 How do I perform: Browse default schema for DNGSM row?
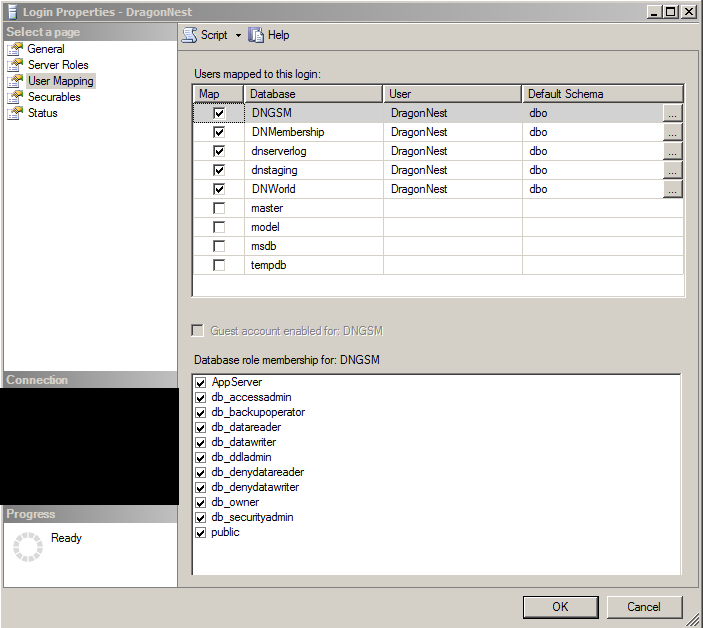[x=673, y=113]
